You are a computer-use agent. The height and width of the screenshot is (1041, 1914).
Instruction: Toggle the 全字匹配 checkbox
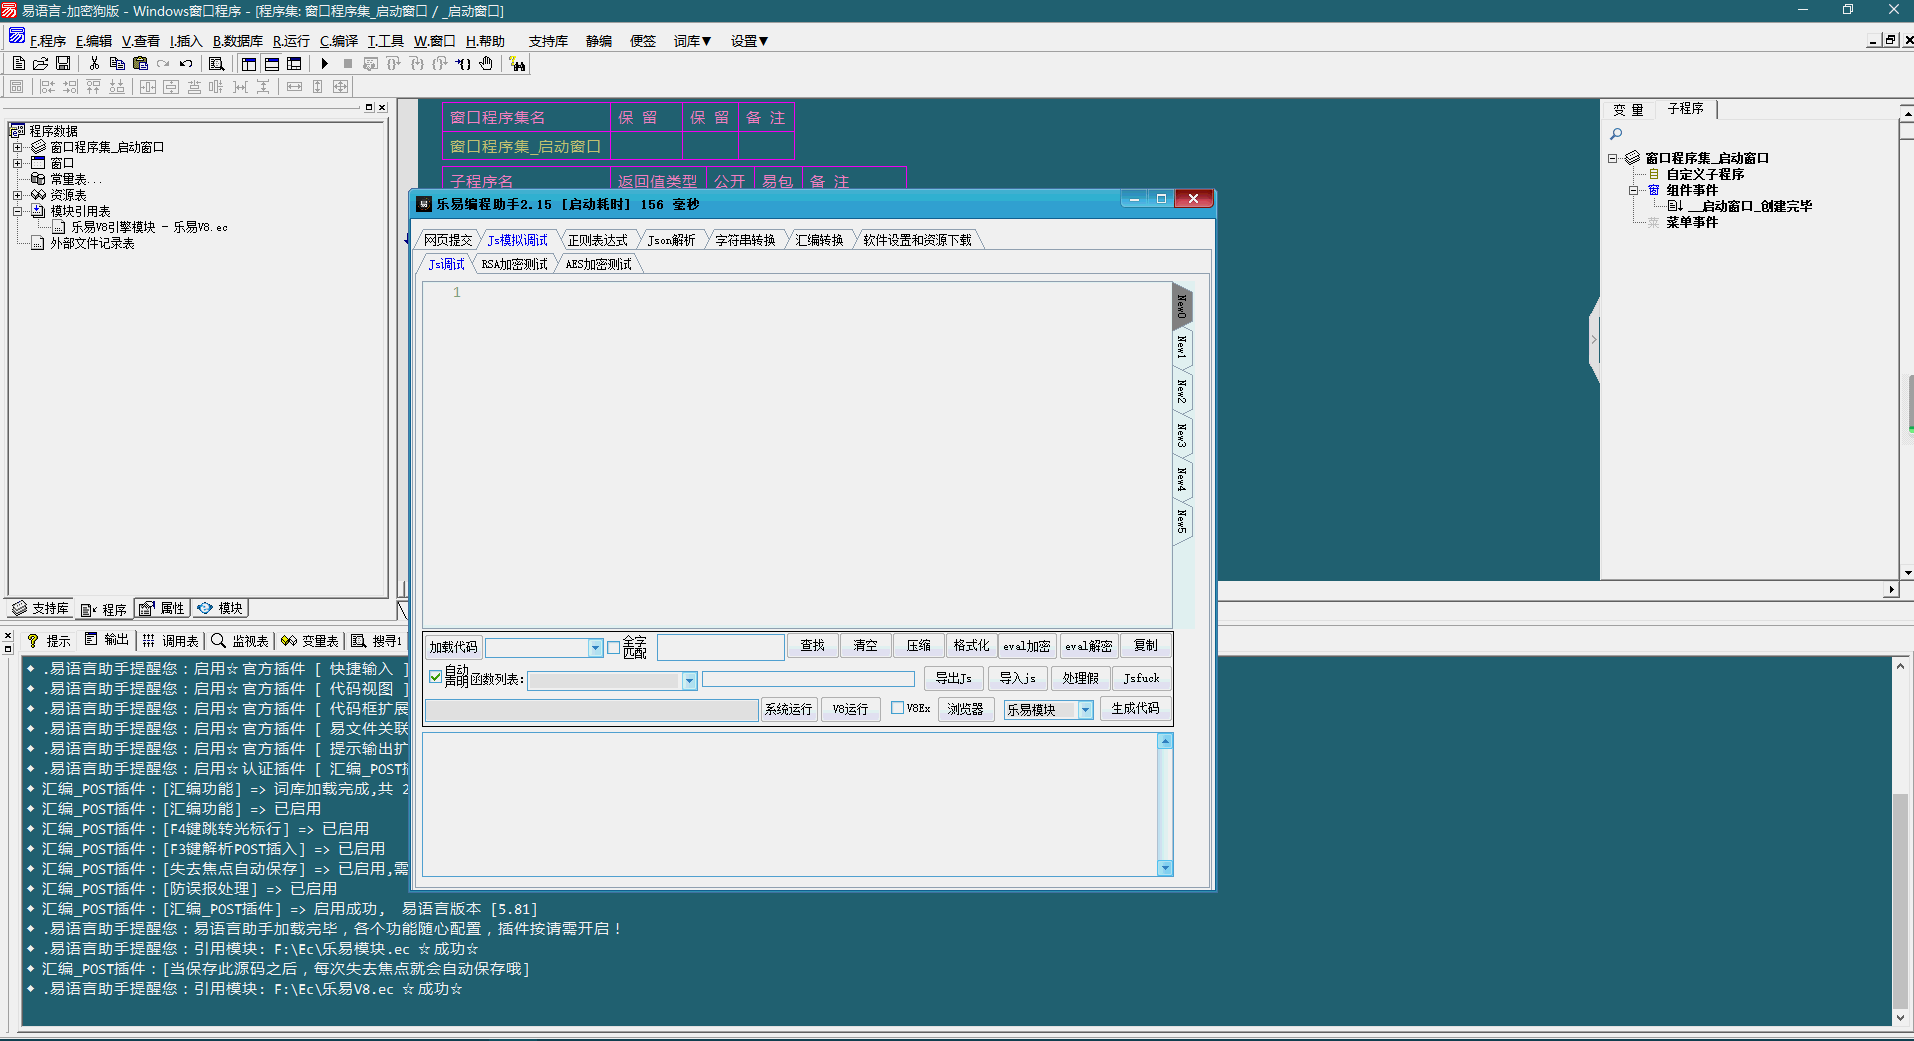pos(613,648)
